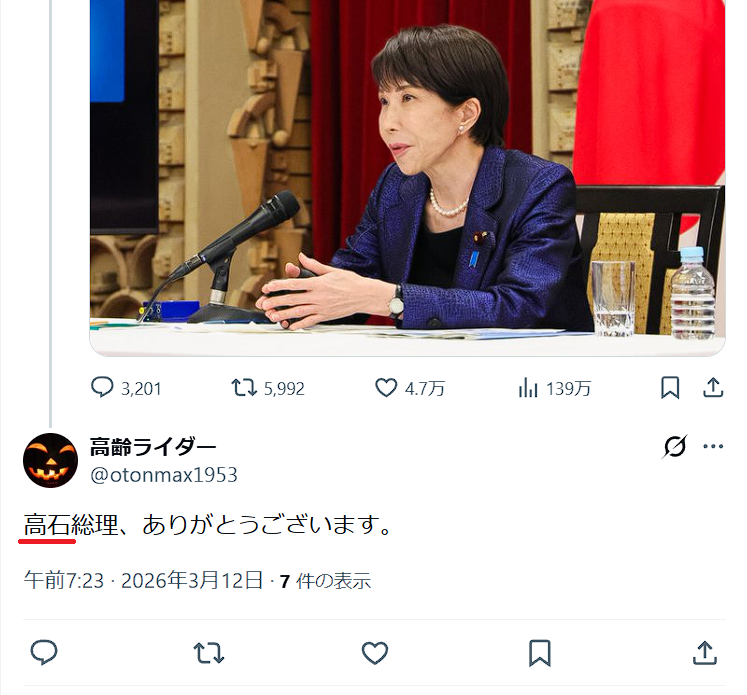The image size is (747, 695).
Task: View analytics showing 139万 impressions
Action: pos(555,388)
